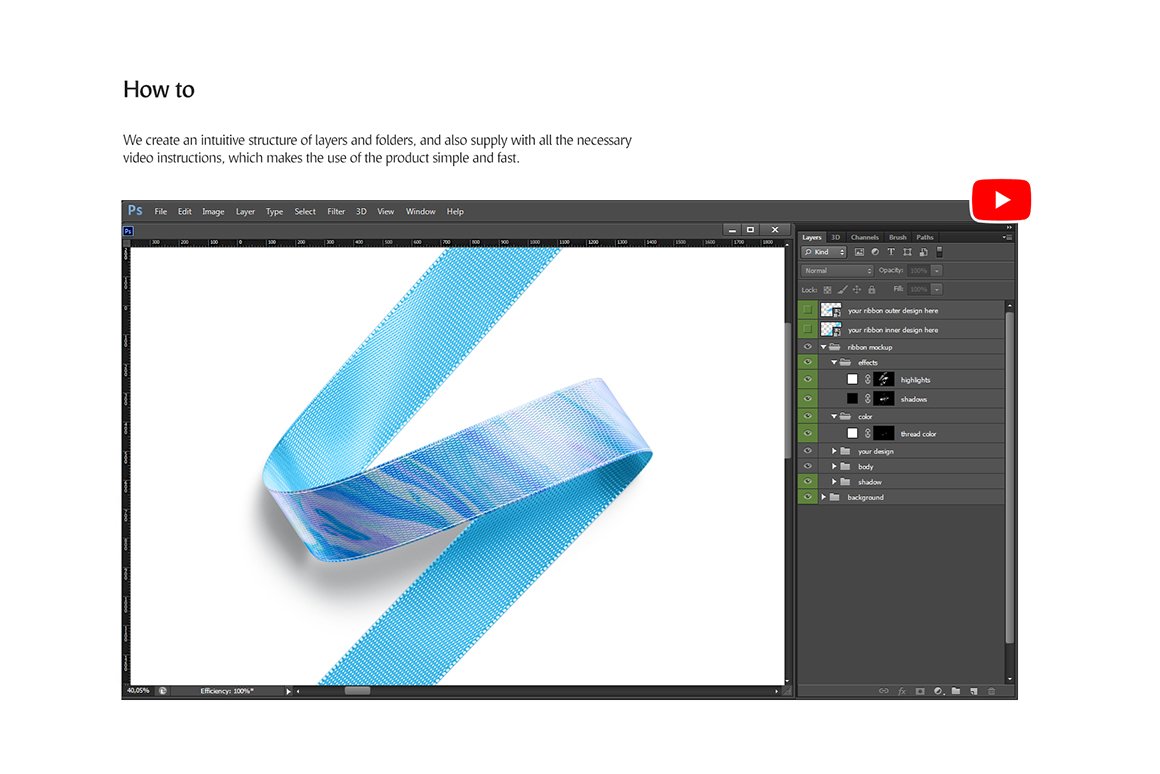The height and width of the screenshot is (774, 1160).
Task: Open the Normal blend mode dropdown
Action: pos(838,271)
